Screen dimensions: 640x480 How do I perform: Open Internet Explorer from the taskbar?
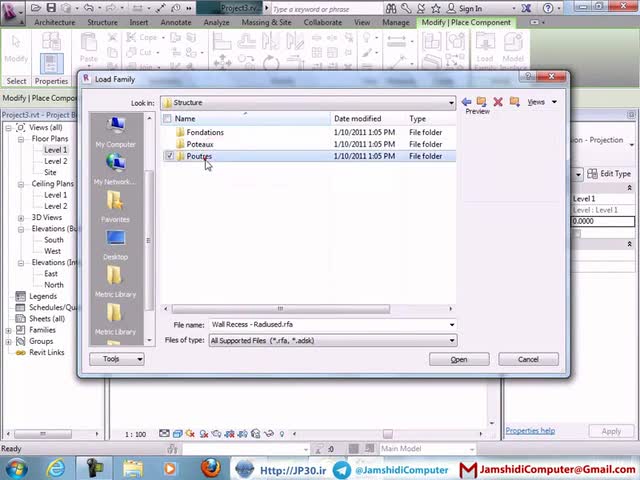click(x=56, y=468)
